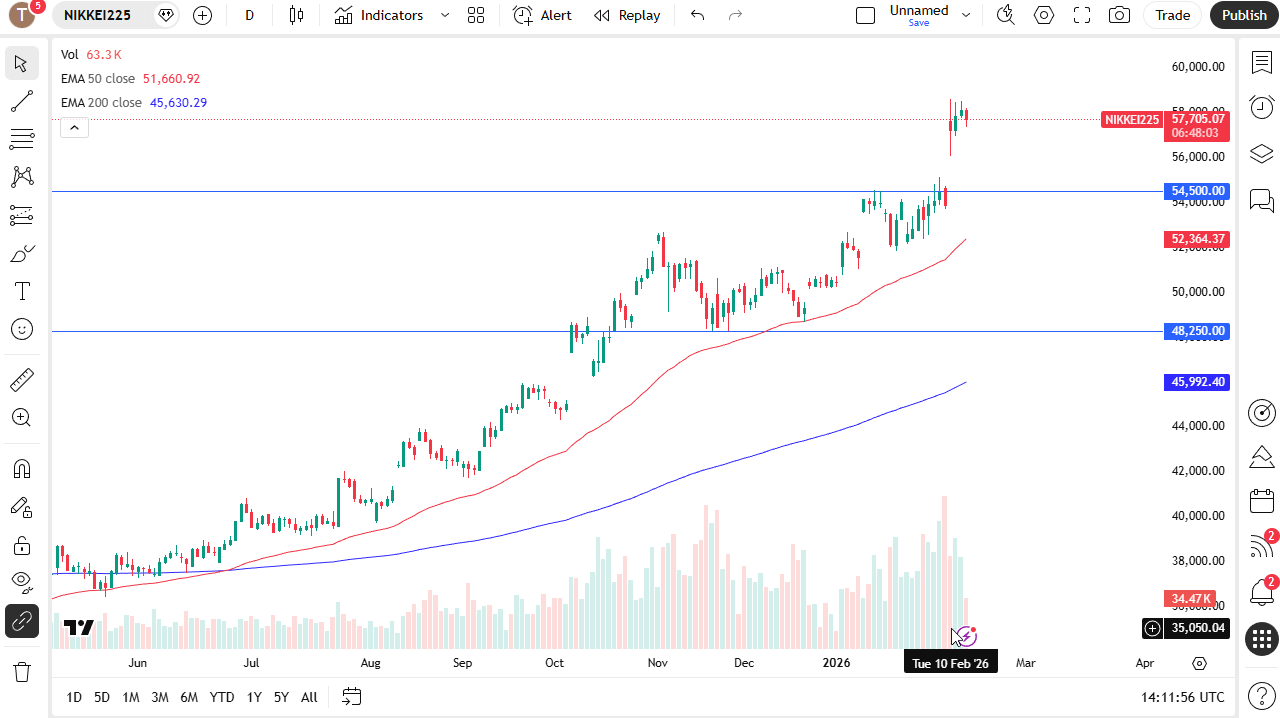Select the 1Y date range
The width and height of the screenshot is (1280, 718).
(x=254, y=697)
